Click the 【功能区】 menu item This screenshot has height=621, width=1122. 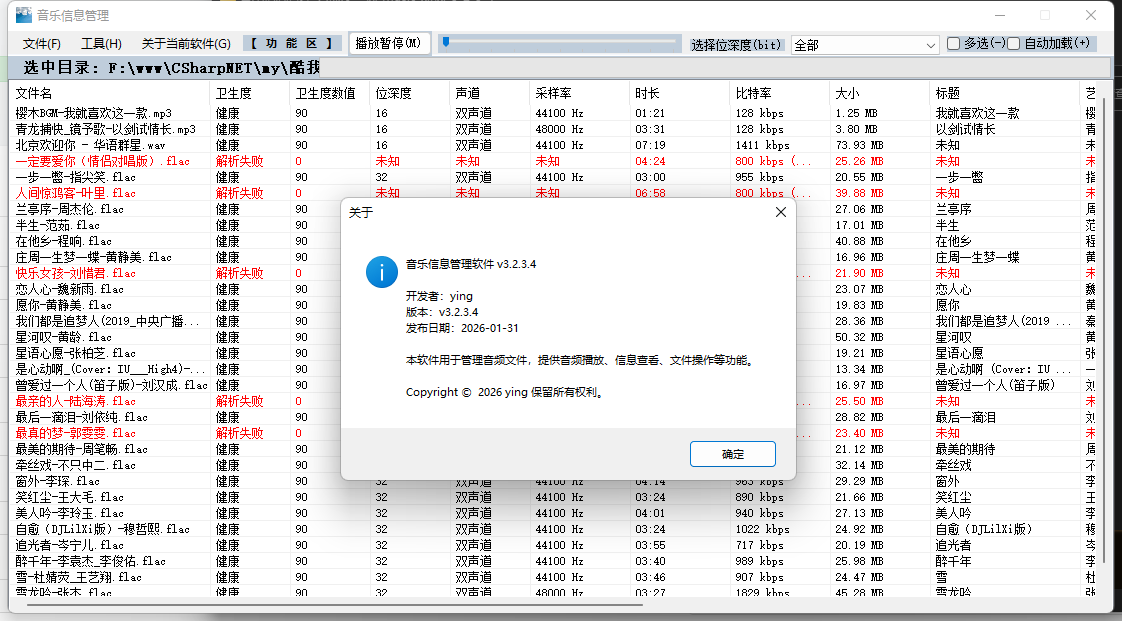click(291, 44)
